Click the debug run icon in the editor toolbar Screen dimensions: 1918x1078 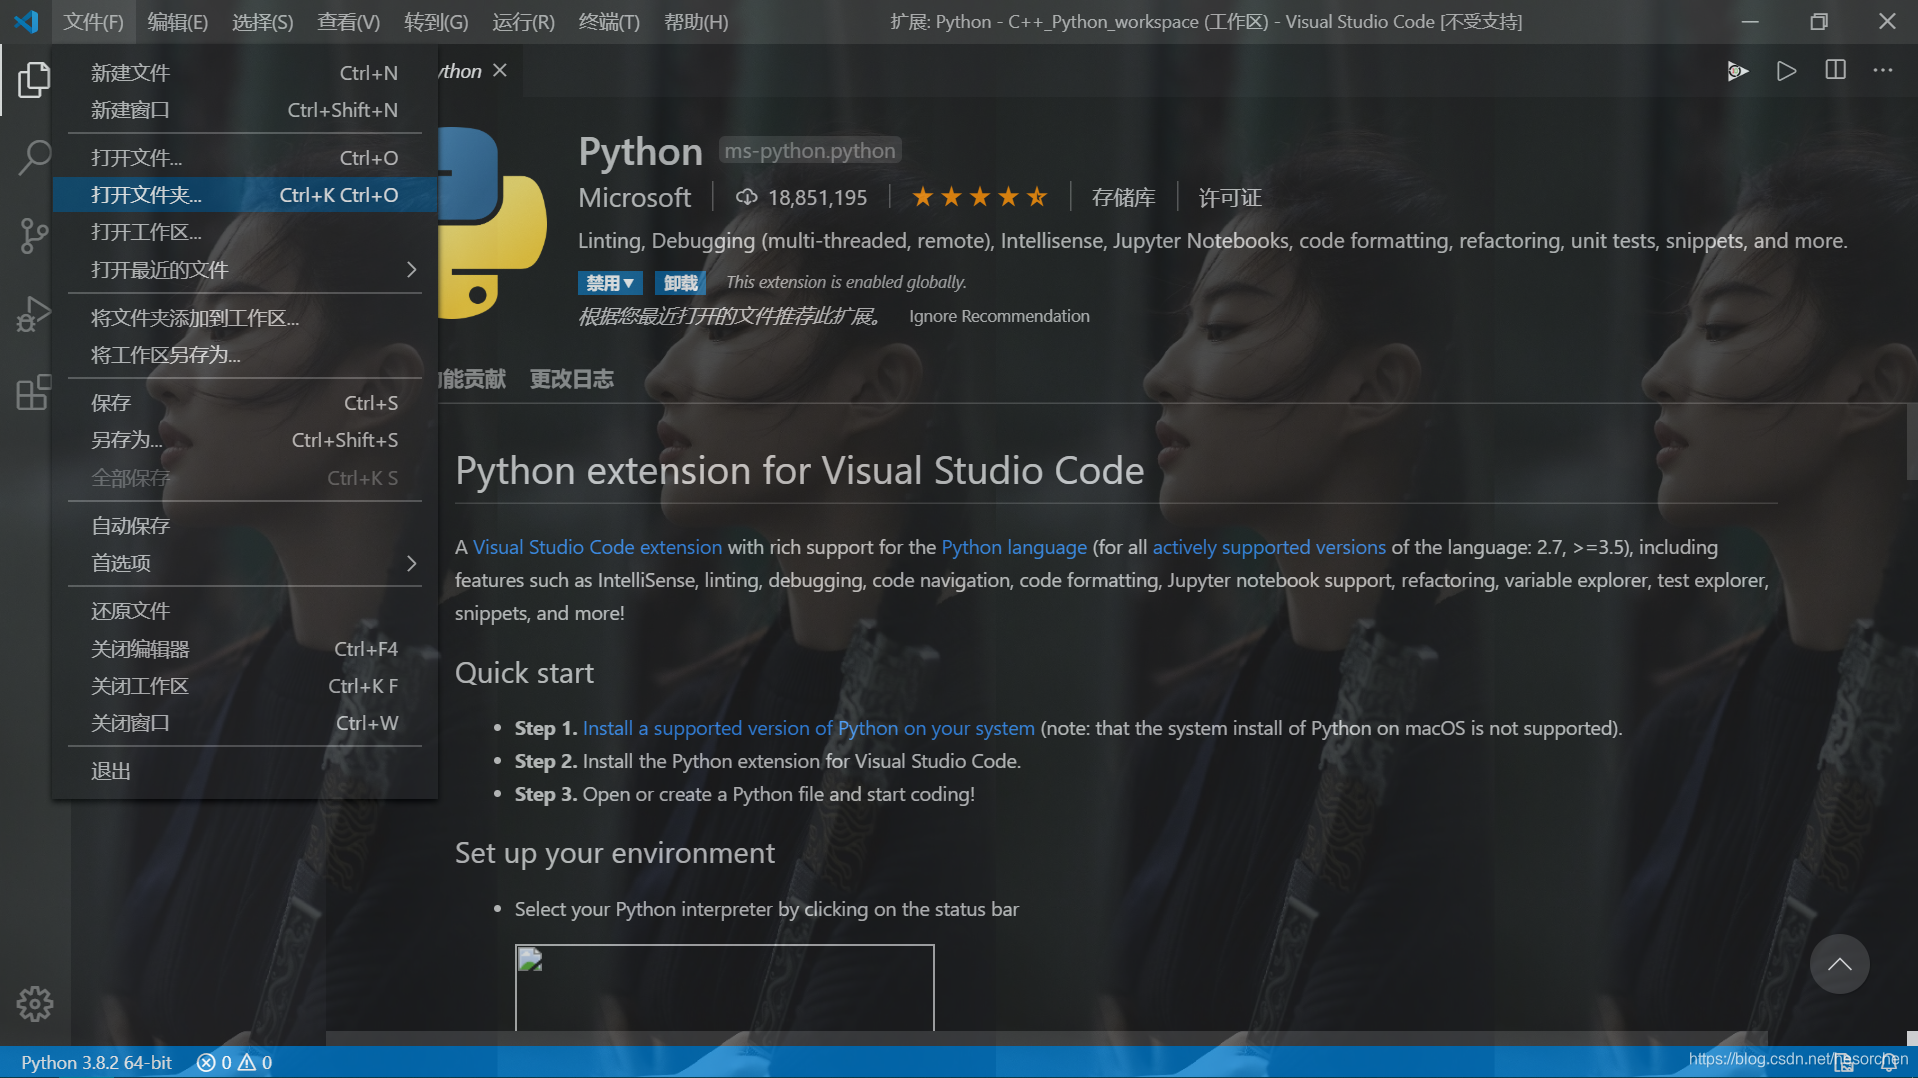point(1738,71)
